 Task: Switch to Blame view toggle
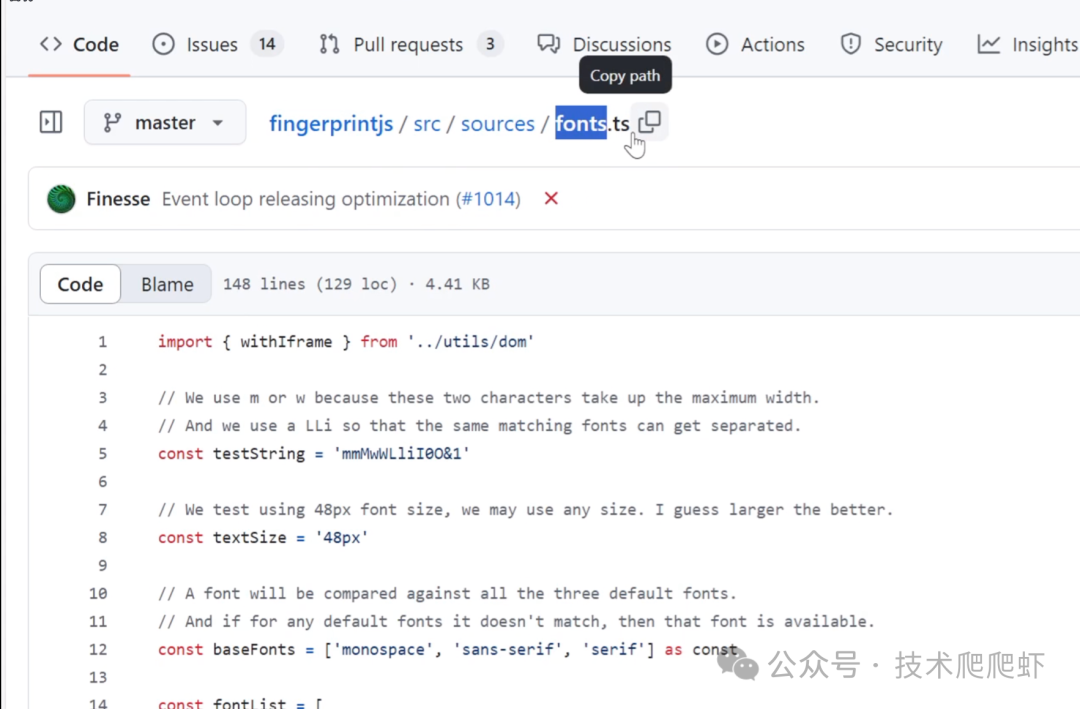[167, 284]
